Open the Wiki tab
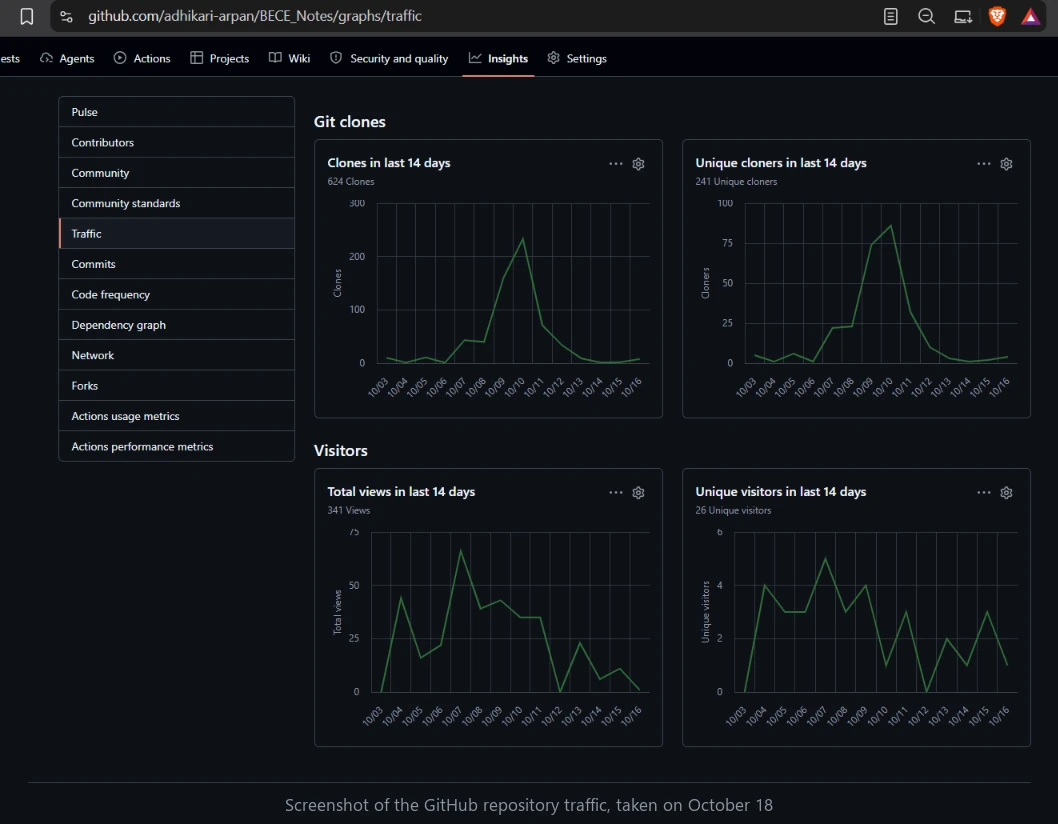Viewport: 1058px width, 824px height. (x=289, y=59)
